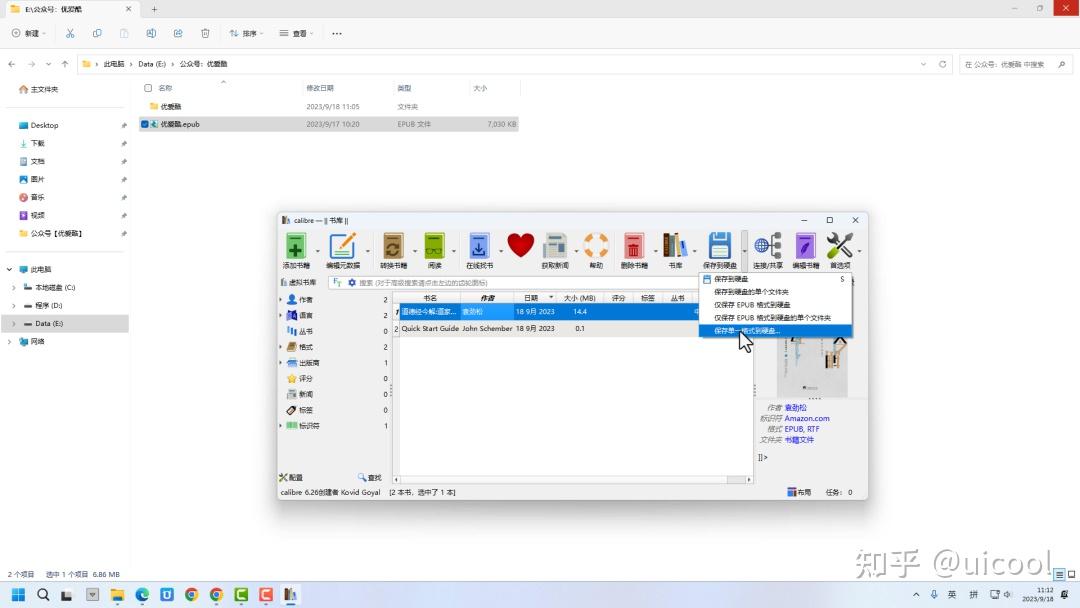
Task: Click the Explorer tab E:\公众号：优爱酷
Action: [x=71, y=9]
